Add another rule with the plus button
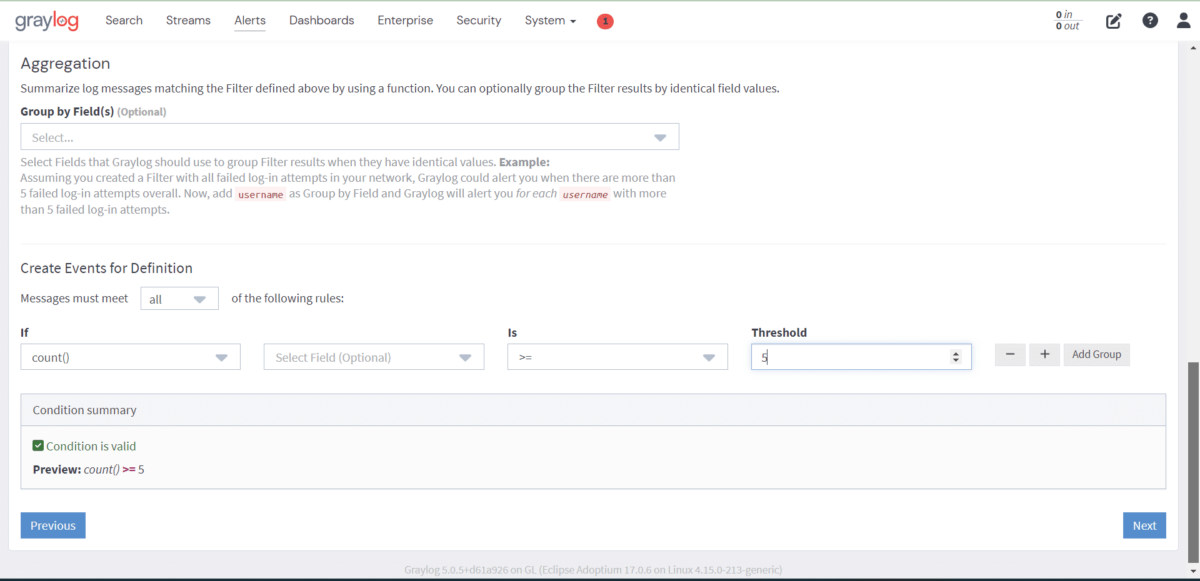The image size is (1200, 581). pos(1044,354)
